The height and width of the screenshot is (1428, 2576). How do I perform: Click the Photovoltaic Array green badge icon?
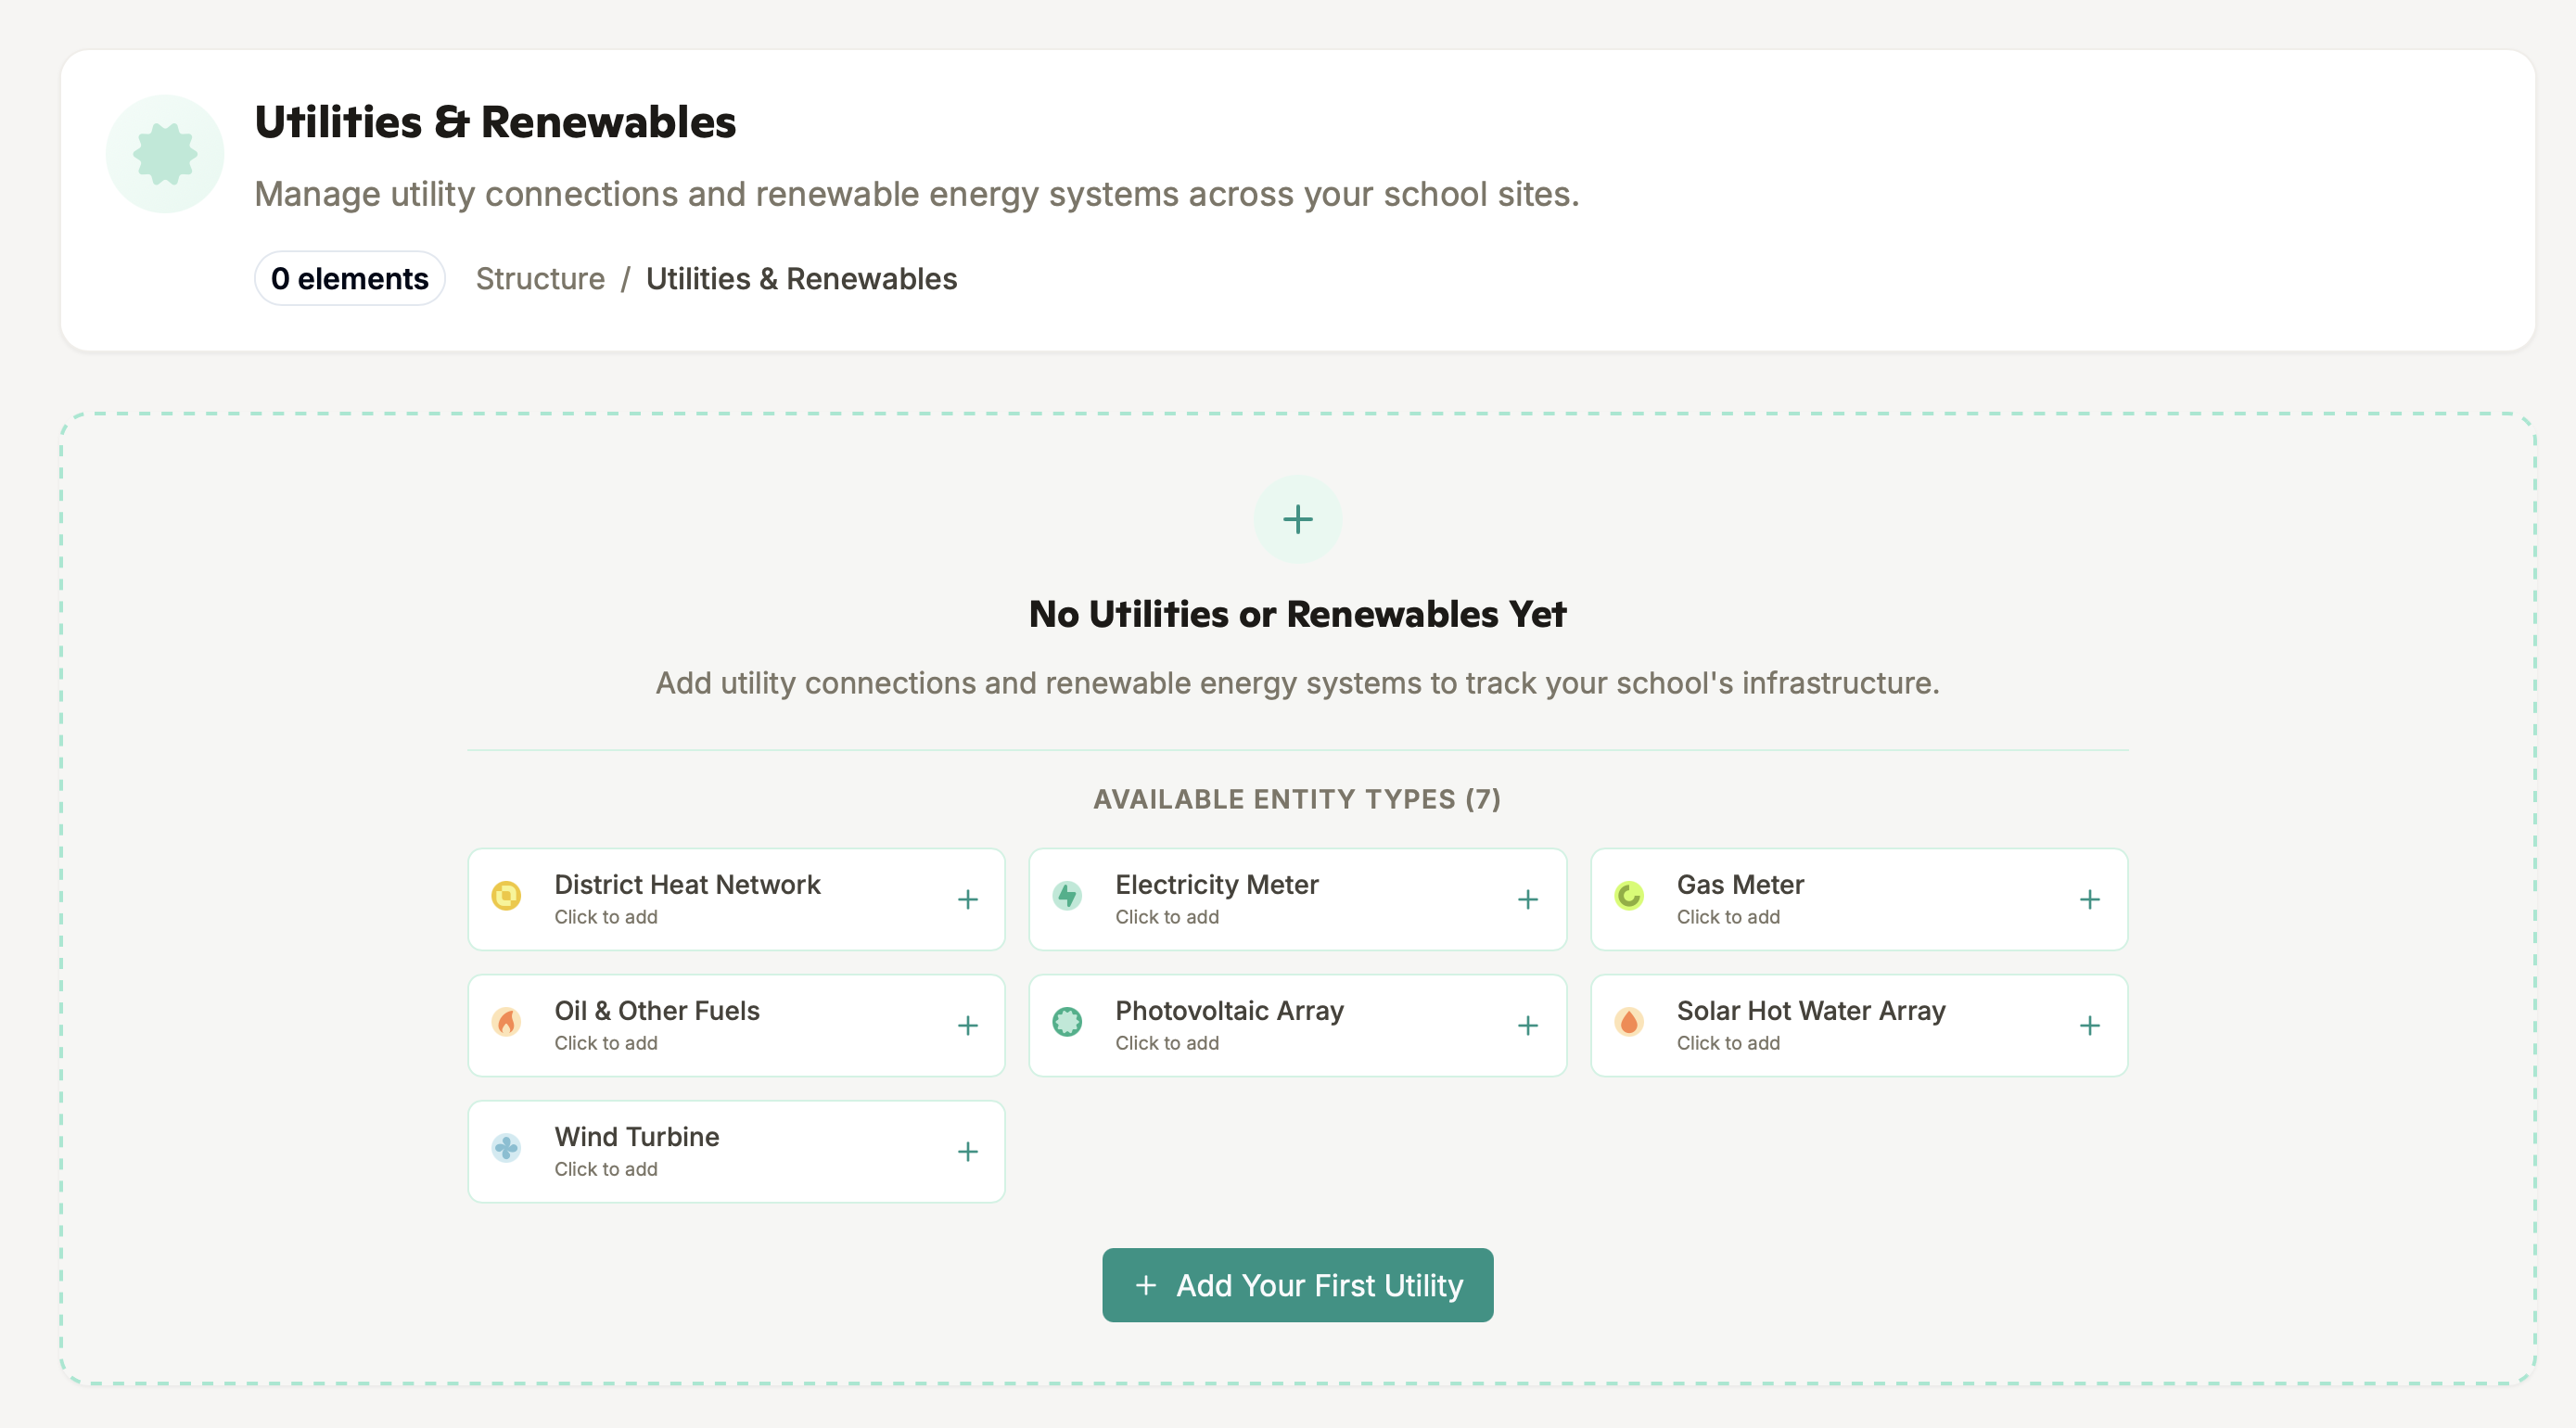pyautogui.click(x=1067, y=1021)
